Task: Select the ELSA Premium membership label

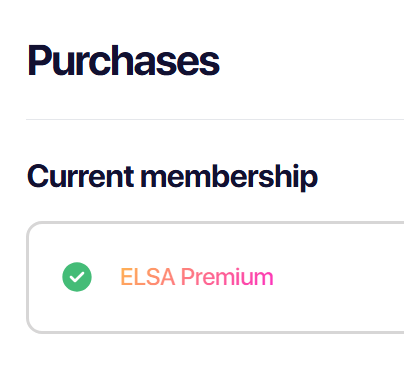Action: [197, 277]
